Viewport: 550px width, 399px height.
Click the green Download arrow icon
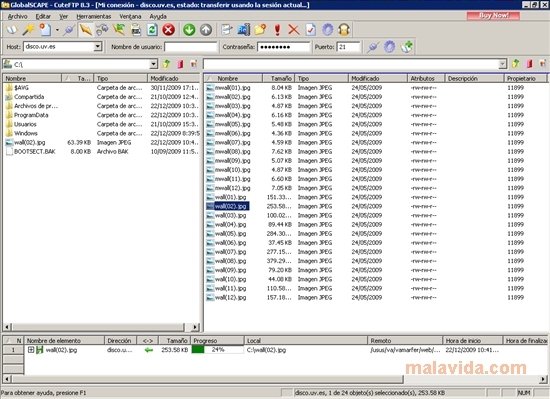(x=189, y=30)
